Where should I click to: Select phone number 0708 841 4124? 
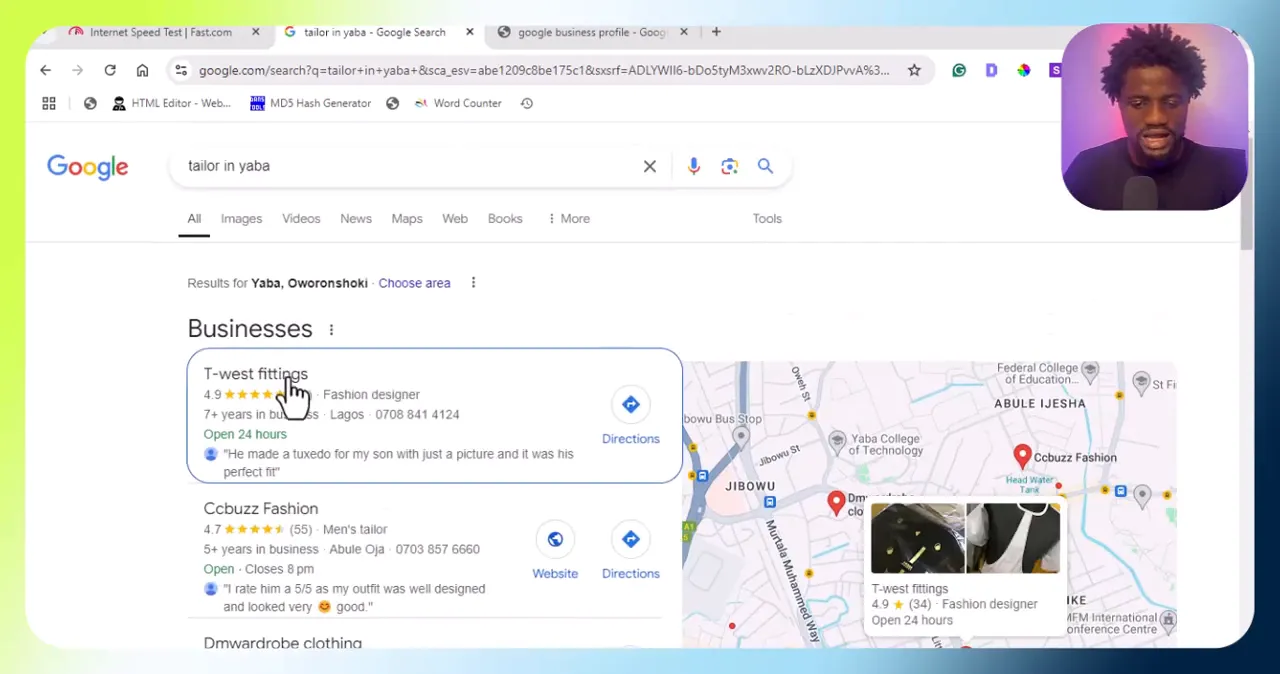click(417, 414)
